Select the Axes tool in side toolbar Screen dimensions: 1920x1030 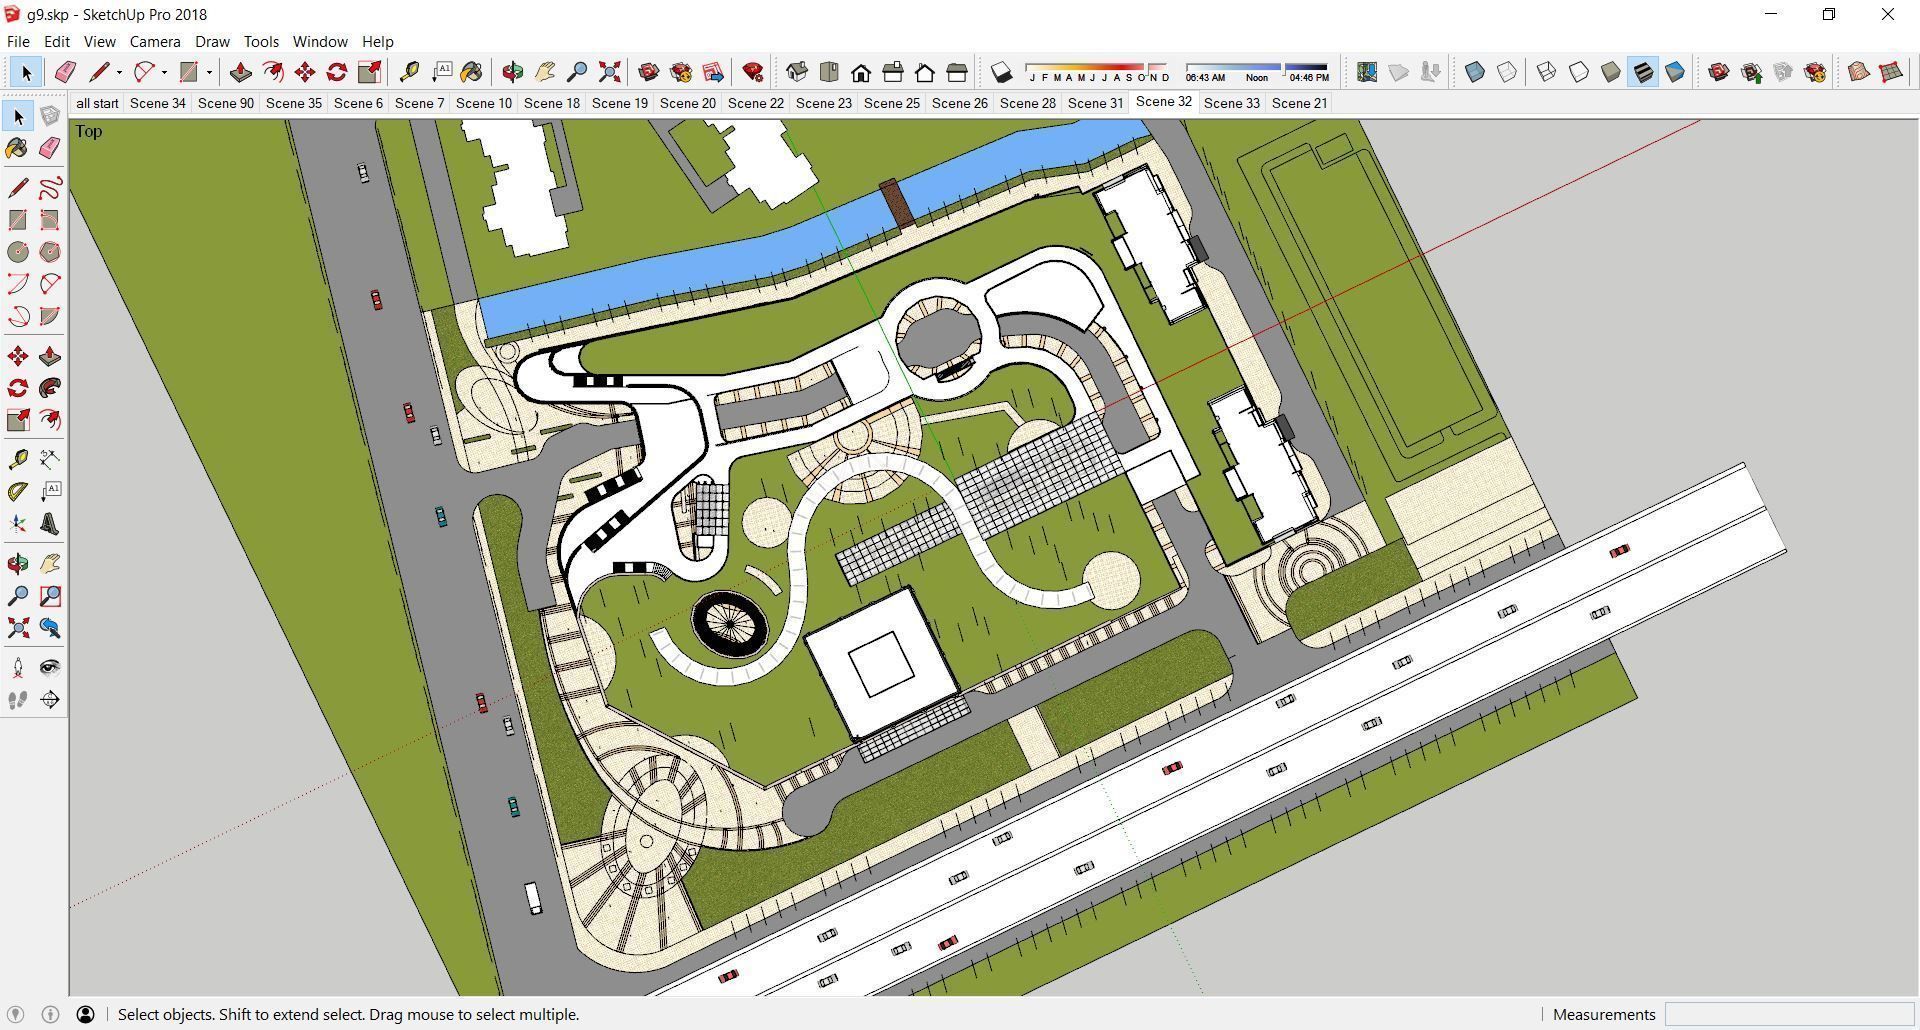pyautogui.click(x=18, y=524)
